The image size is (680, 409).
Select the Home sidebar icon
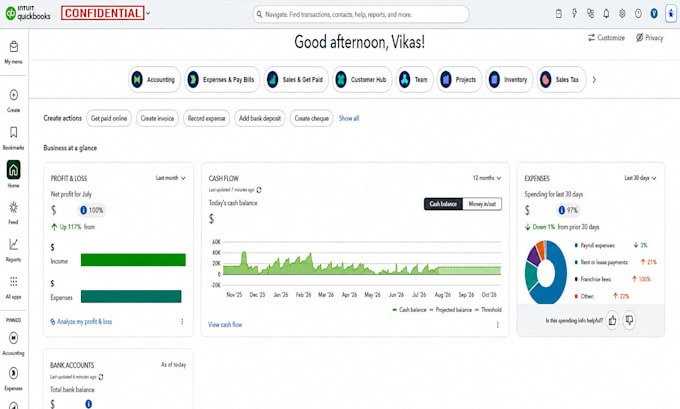(x=13, y=170)
